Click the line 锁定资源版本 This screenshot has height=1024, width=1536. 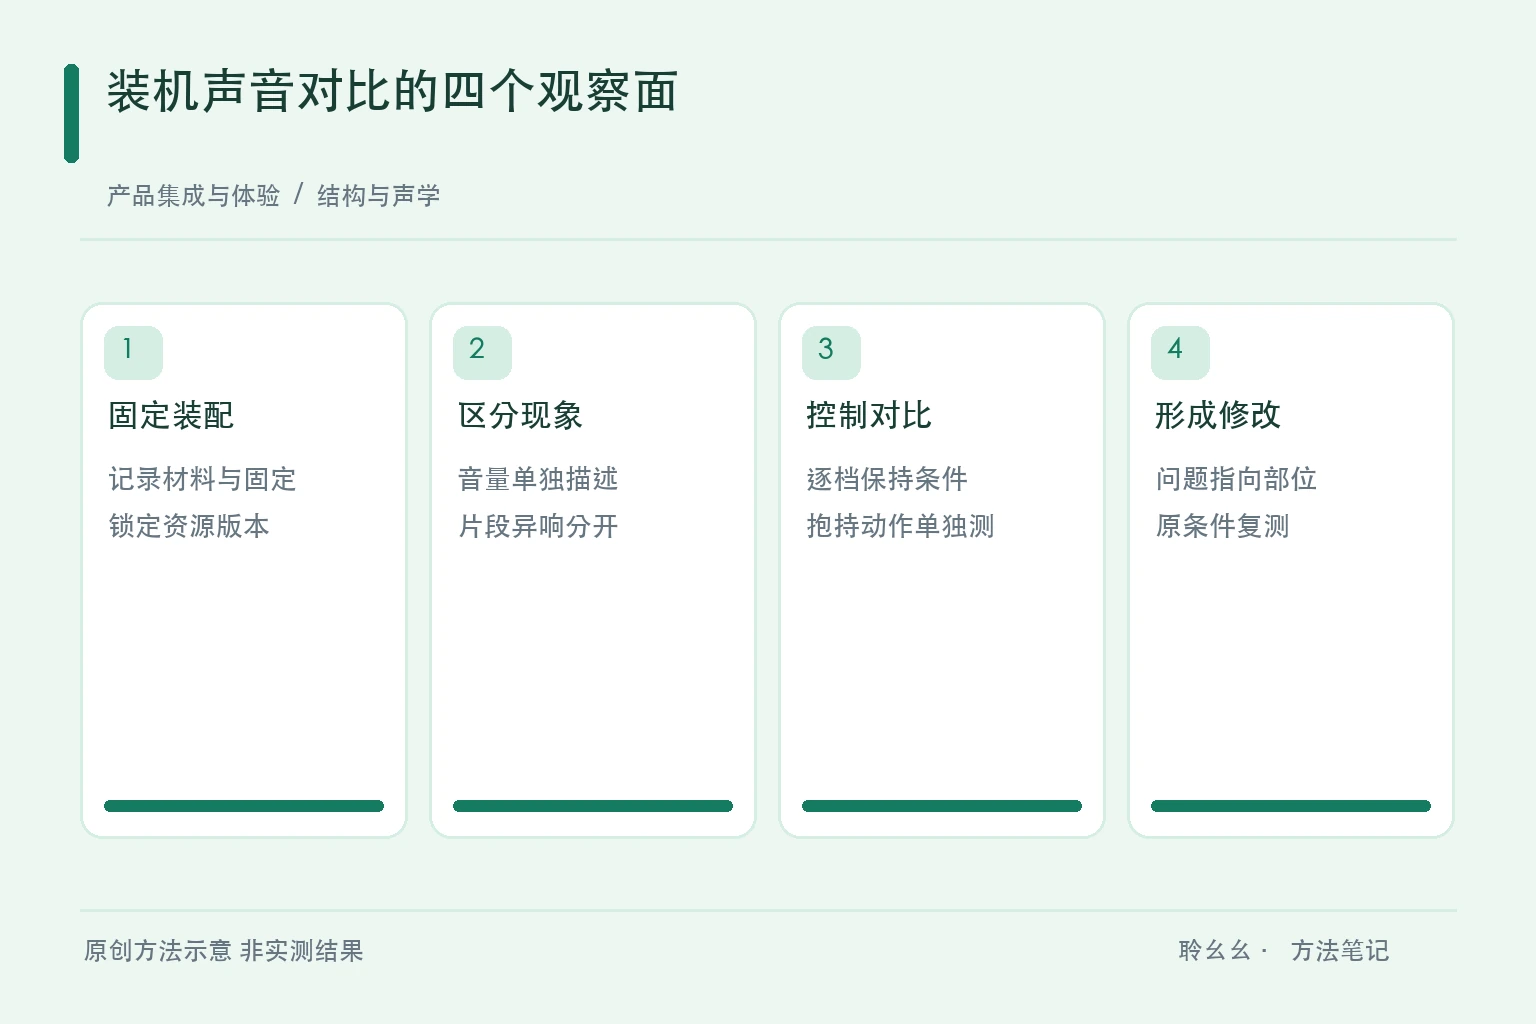tap(189, 526)
